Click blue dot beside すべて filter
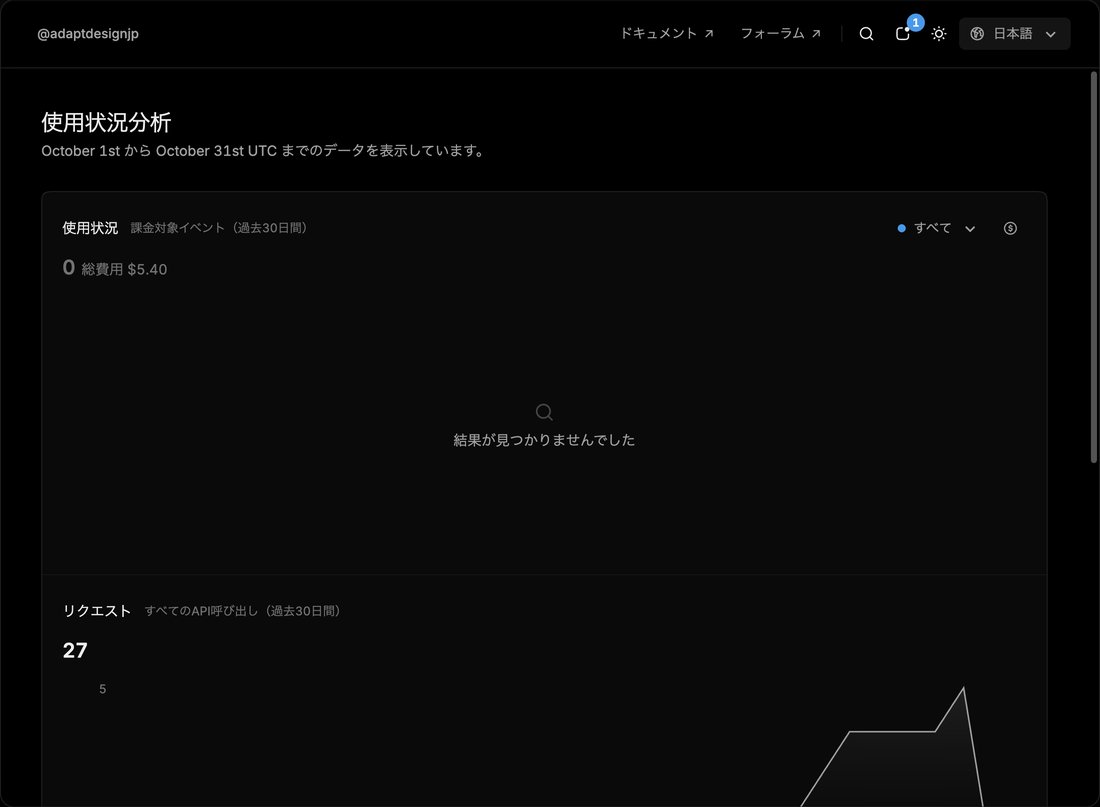Screen dimensions: 1100x807 click(901, 228)
